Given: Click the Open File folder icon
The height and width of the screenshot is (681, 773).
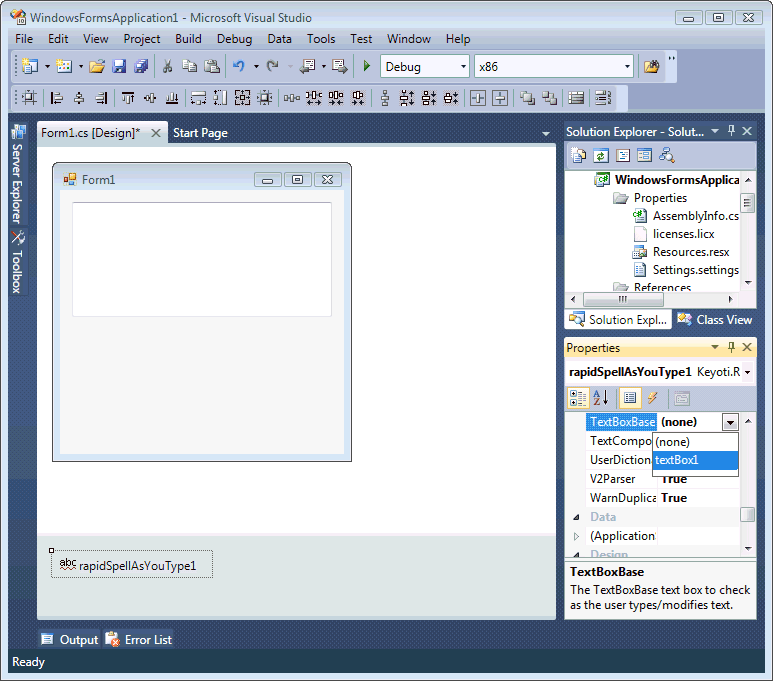Looking at the screenshot, I should pyautogui.click(x=97, y=66).
